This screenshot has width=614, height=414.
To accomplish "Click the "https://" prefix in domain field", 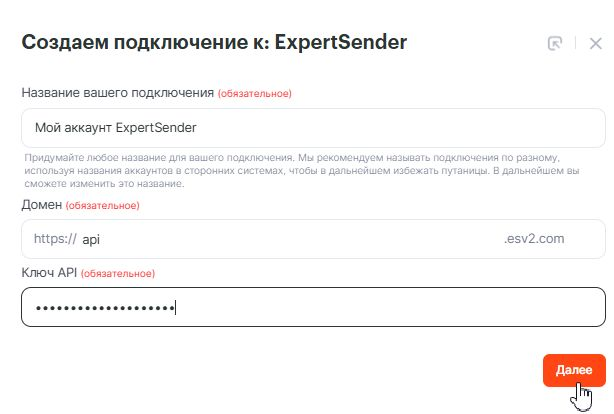I will (55, 239).
